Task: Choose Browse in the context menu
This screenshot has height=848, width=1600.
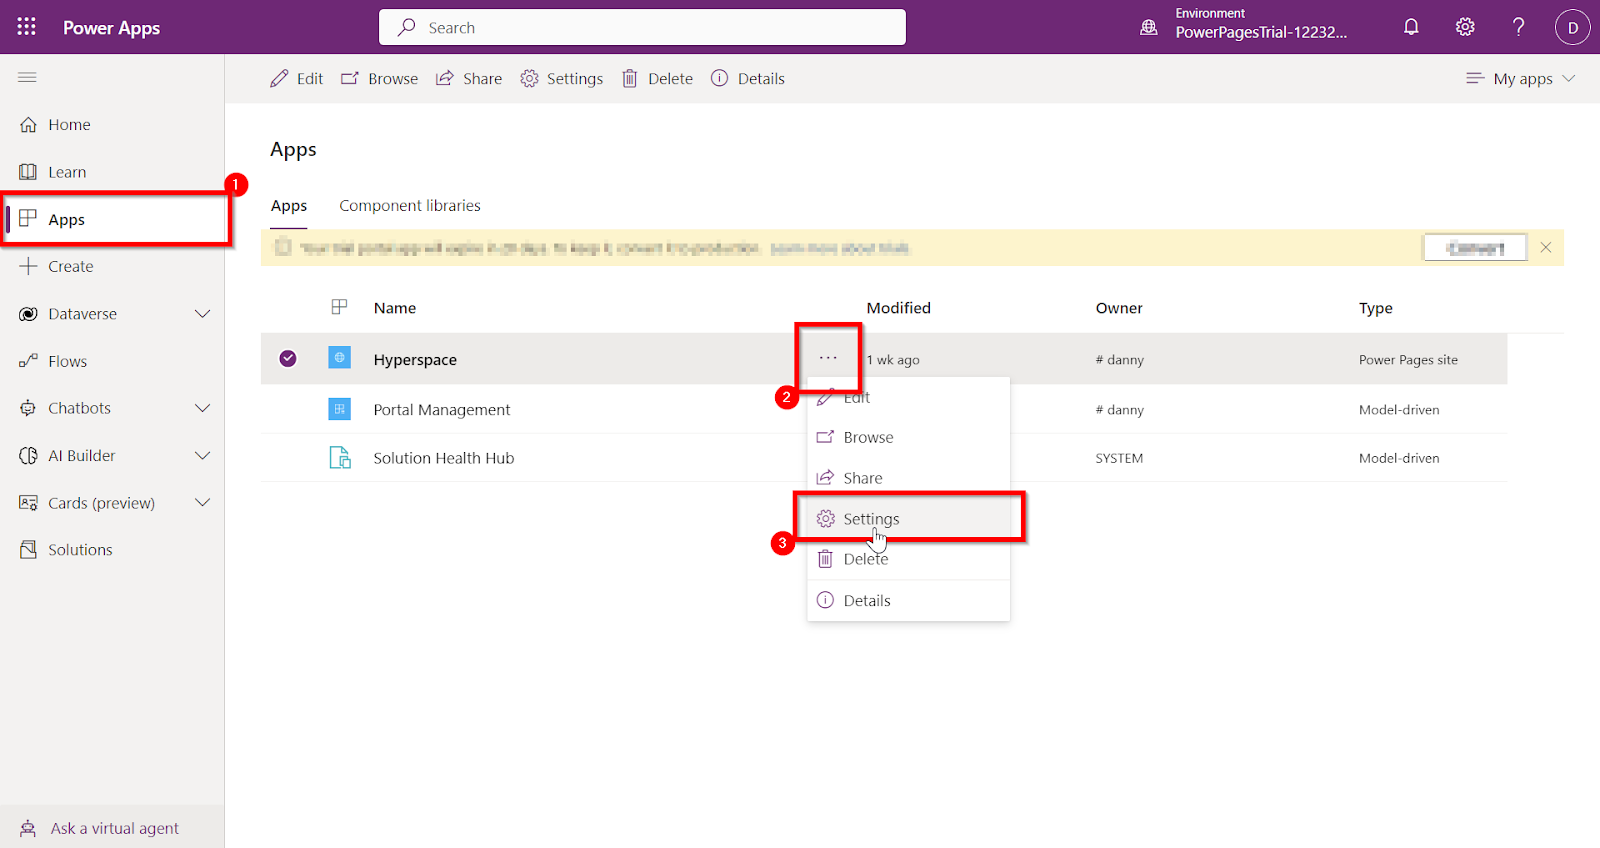Action: pyautogui.click(x=908, y=437)
